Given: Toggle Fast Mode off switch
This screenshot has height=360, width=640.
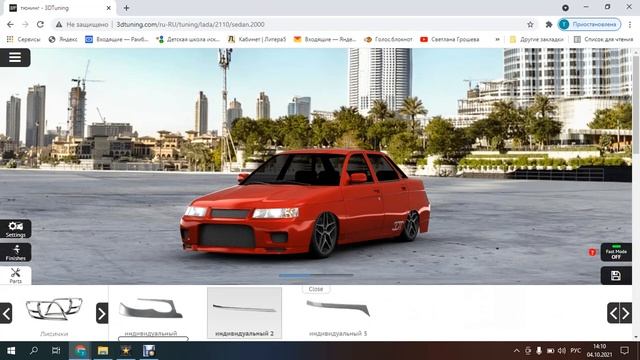Looking at the screenshot, I should pyautogui.click(x=616, y=252).
